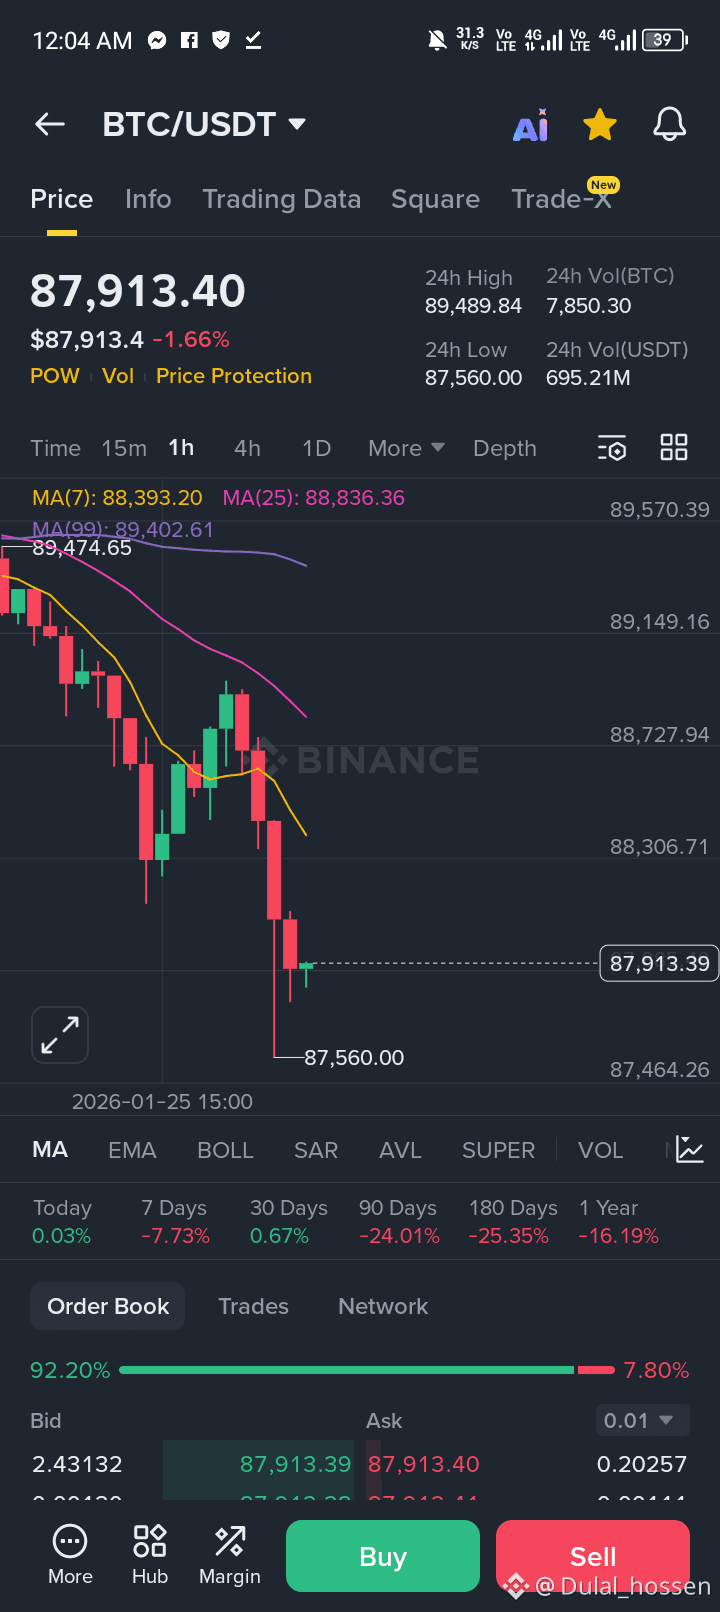The image size is (720, 1612).
Task: Open the Binance AI assistant
Action: point(531,124)
